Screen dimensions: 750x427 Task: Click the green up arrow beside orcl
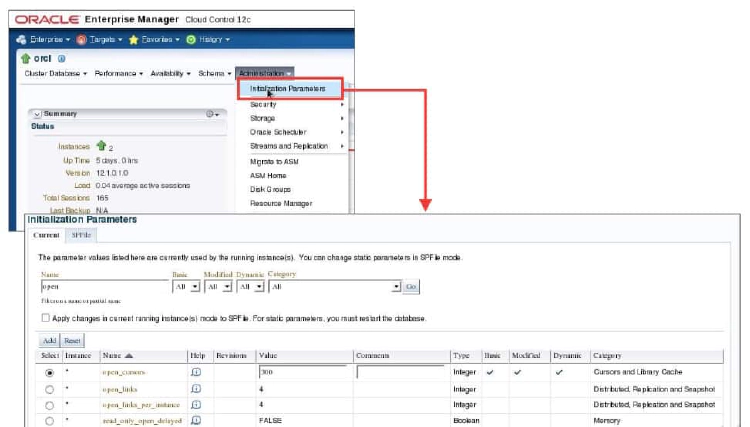point(25,59)
